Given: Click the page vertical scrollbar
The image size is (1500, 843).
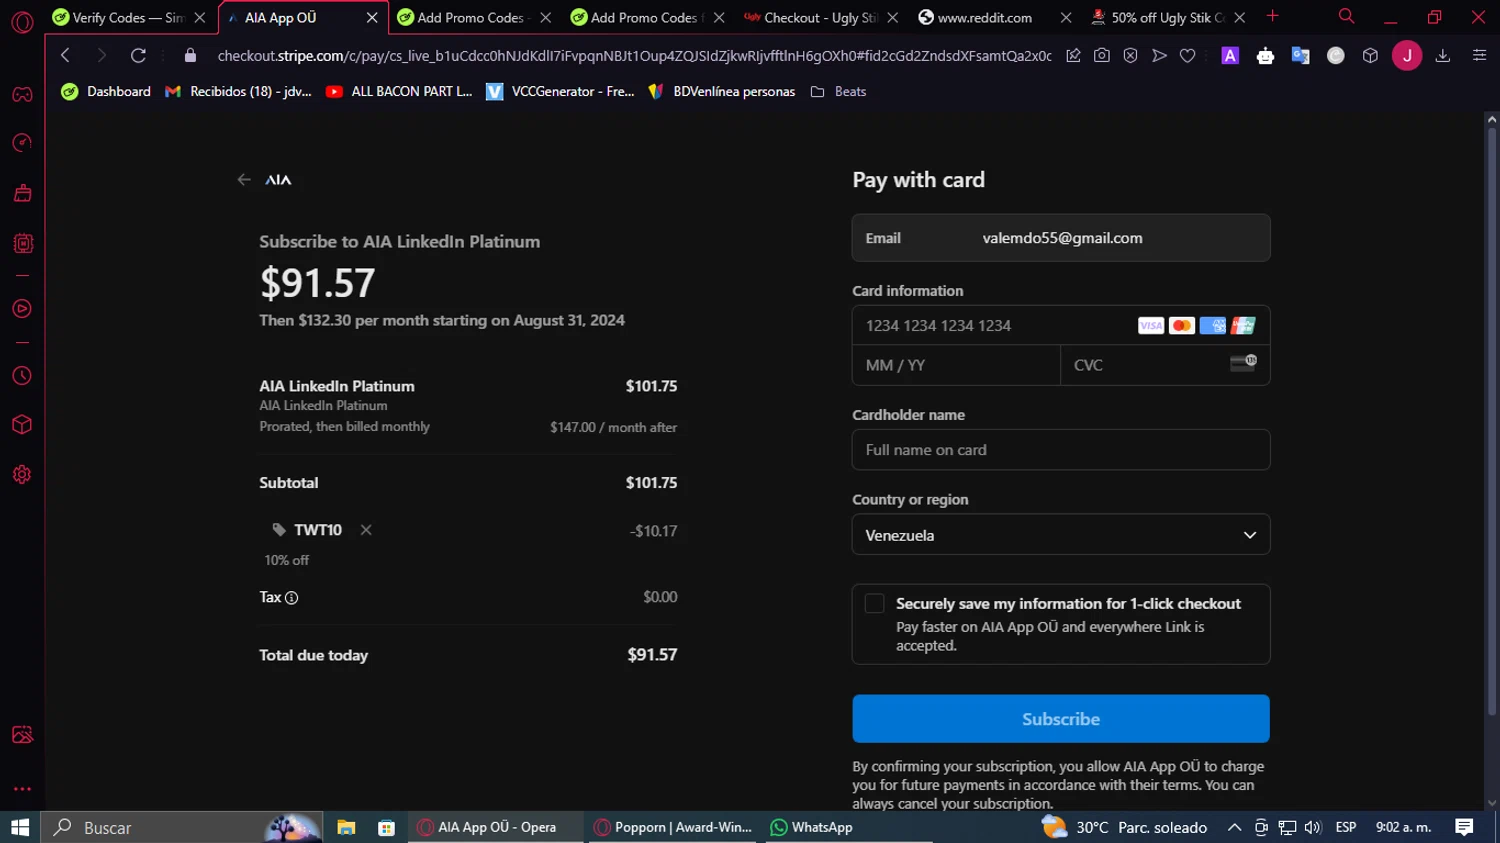Looking at the screenshot, I should coord(1492,420).
